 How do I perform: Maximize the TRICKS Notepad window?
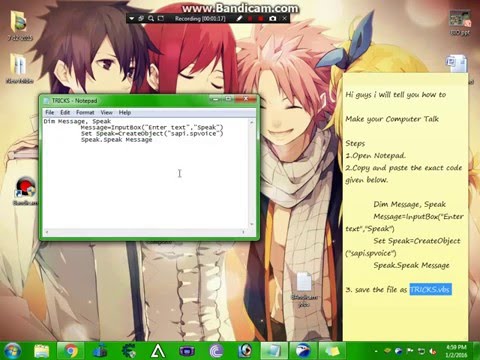click(x=228, y=99)
